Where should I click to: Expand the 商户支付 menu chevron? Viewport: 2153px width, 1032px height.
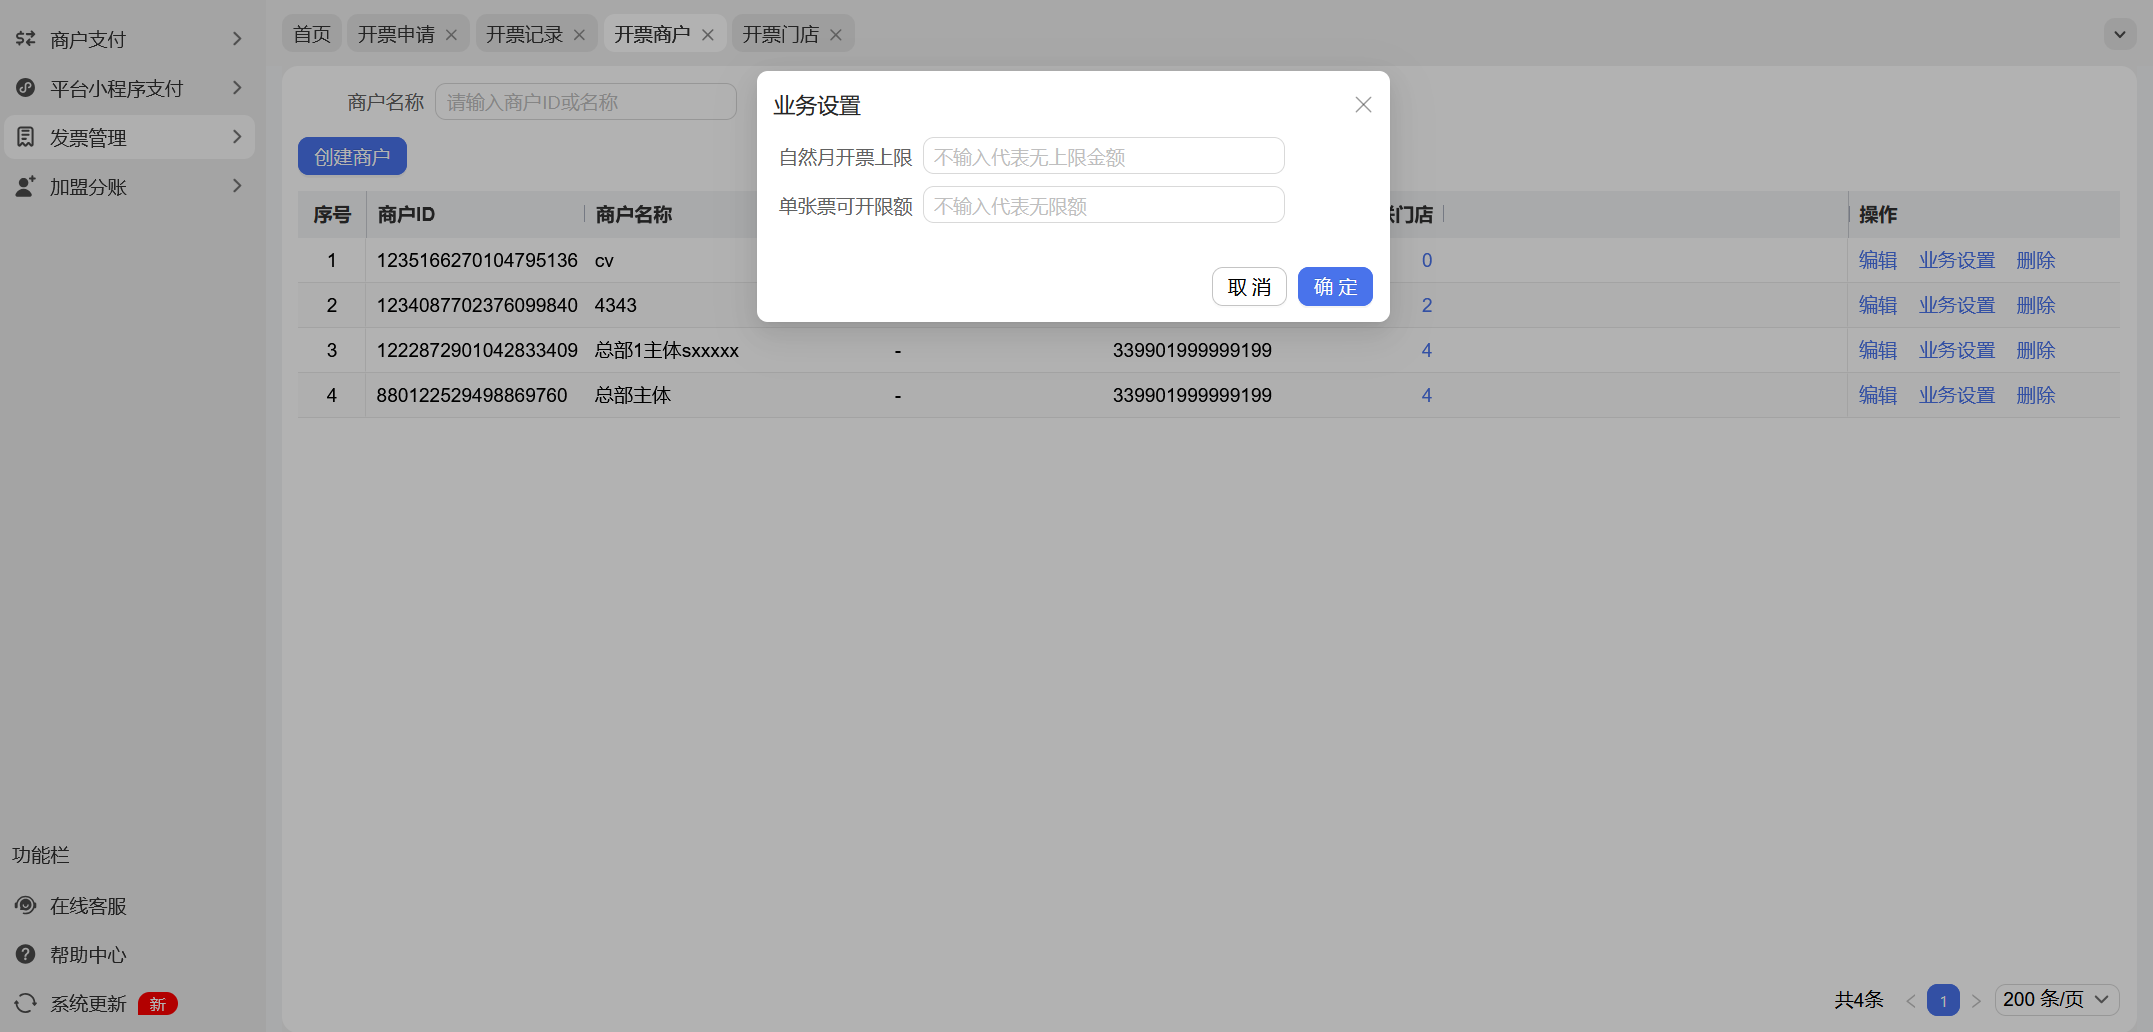pos(237,39)
